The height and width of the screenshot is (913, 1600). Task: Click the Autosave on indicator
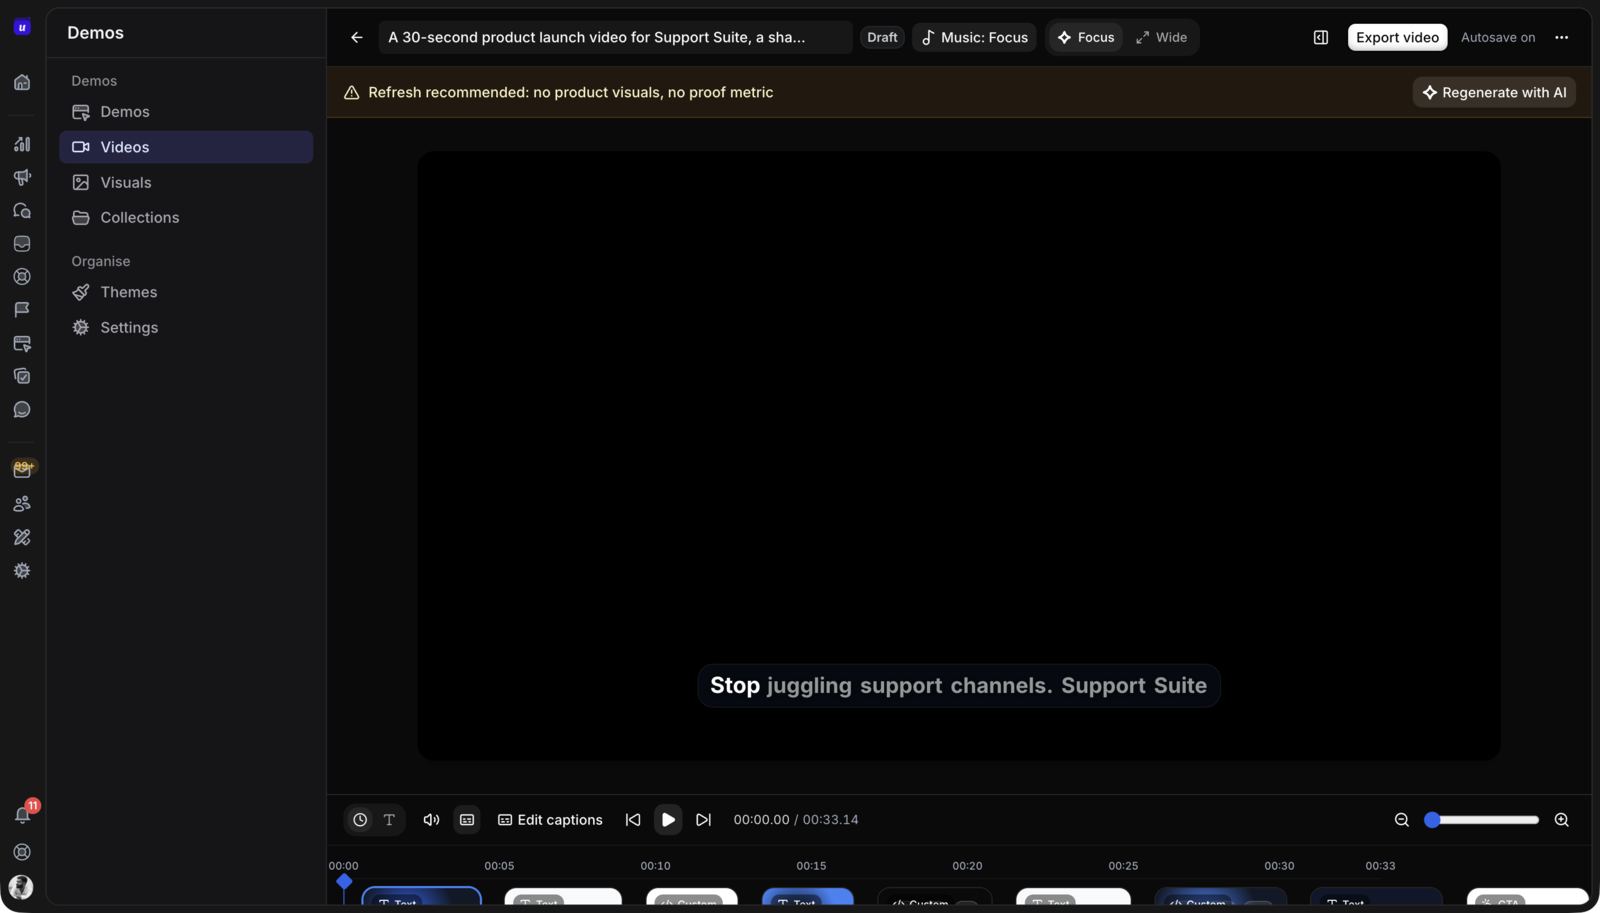[1498, 37]
